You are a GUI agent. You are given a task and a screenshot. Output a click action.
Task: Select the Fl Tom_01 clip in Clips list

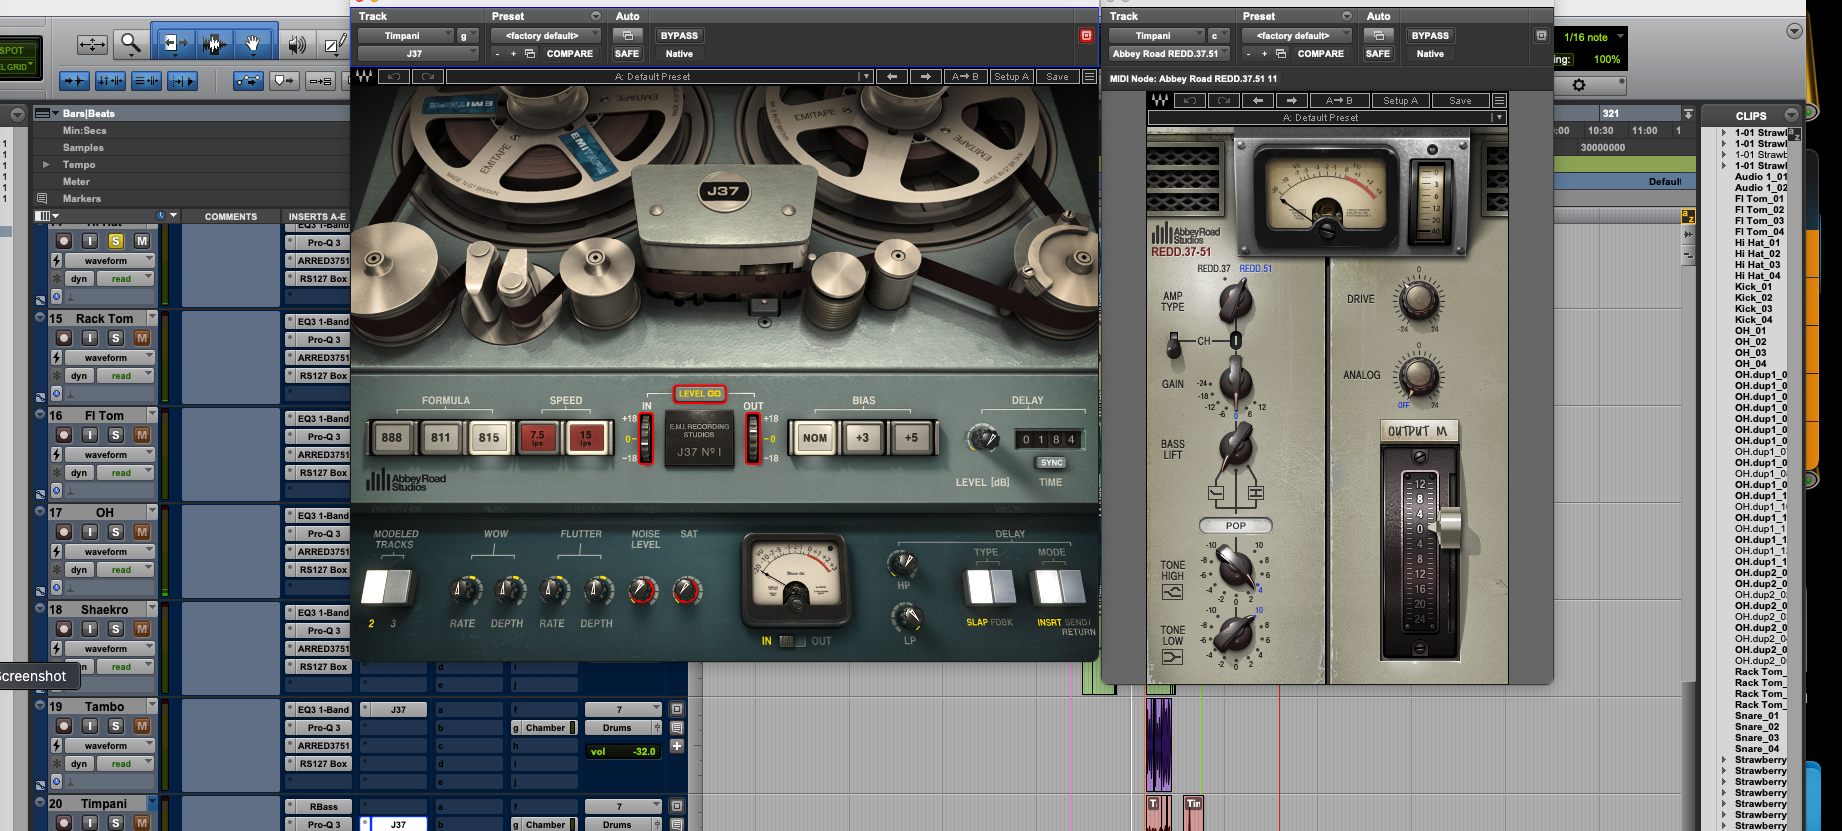pyautogui.click(x=1759, y=199)
